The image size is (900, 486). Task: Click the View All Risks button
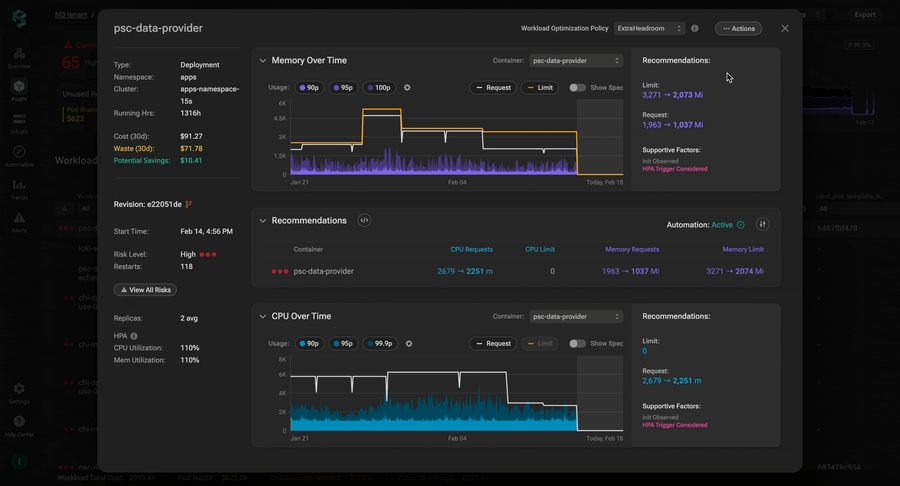[x=145, y=290]
